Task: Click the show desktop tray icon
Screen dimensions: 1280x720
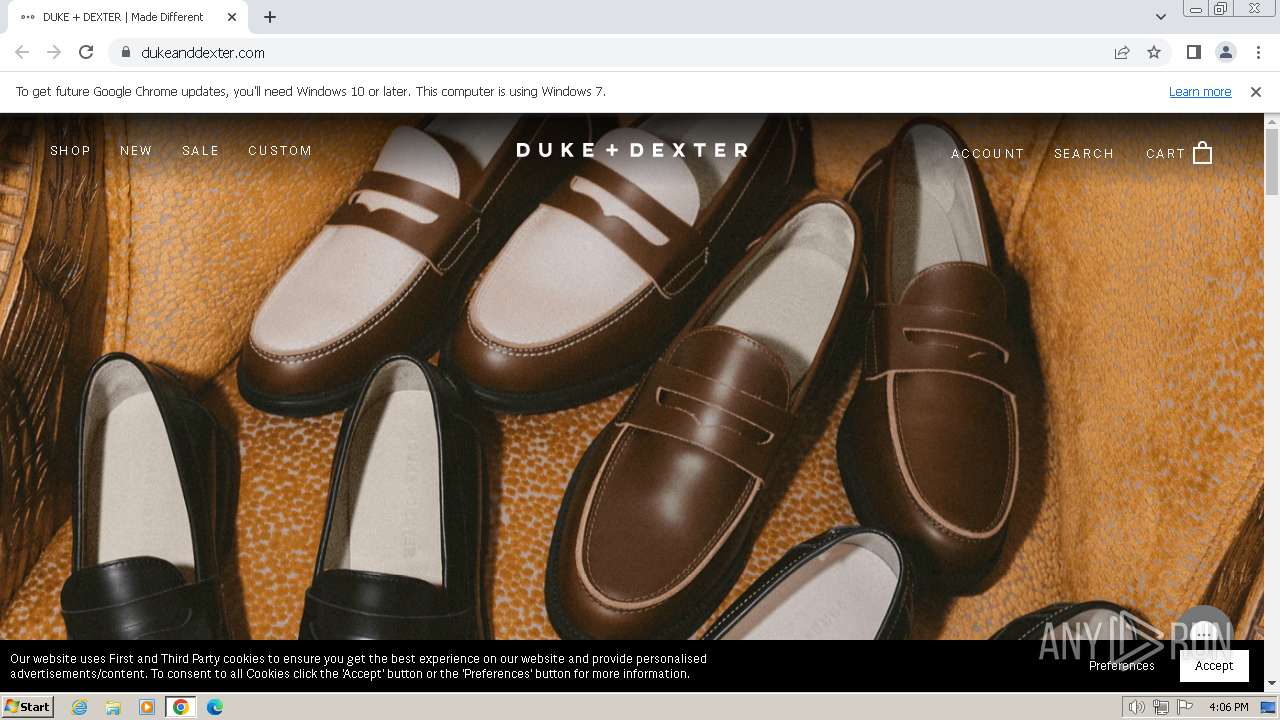Action: coord(1268,707)
